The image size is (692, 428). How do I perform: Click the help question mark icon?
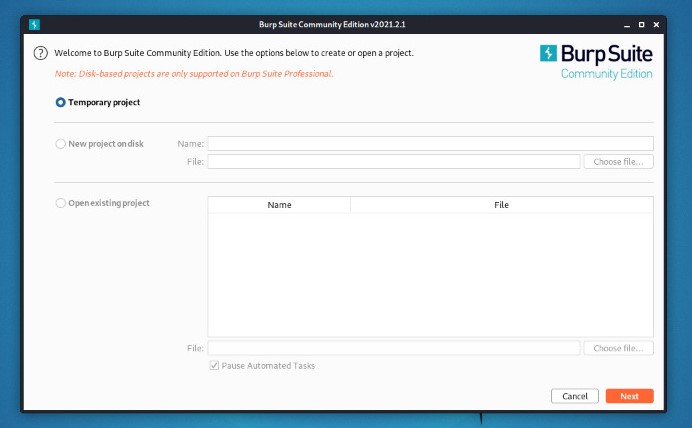point(41,53)
